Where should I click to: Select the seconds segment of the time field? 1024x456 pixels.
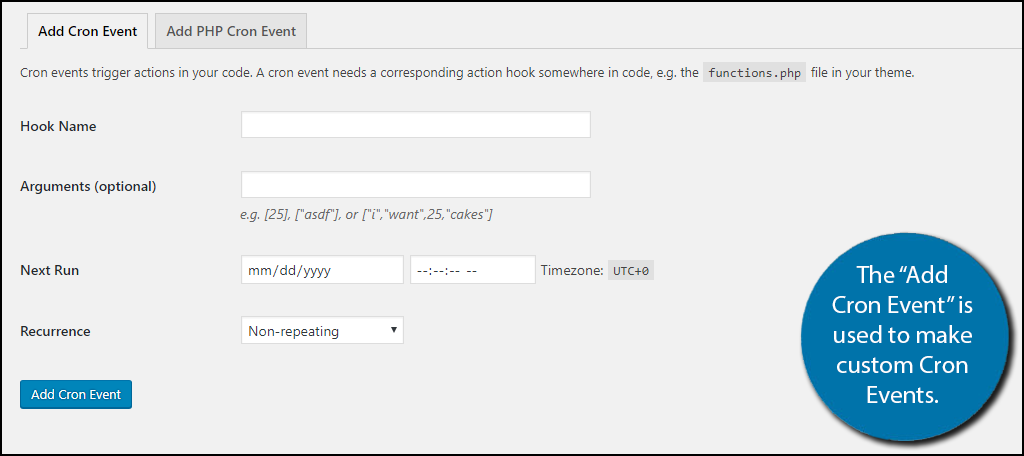coord(453,270)
